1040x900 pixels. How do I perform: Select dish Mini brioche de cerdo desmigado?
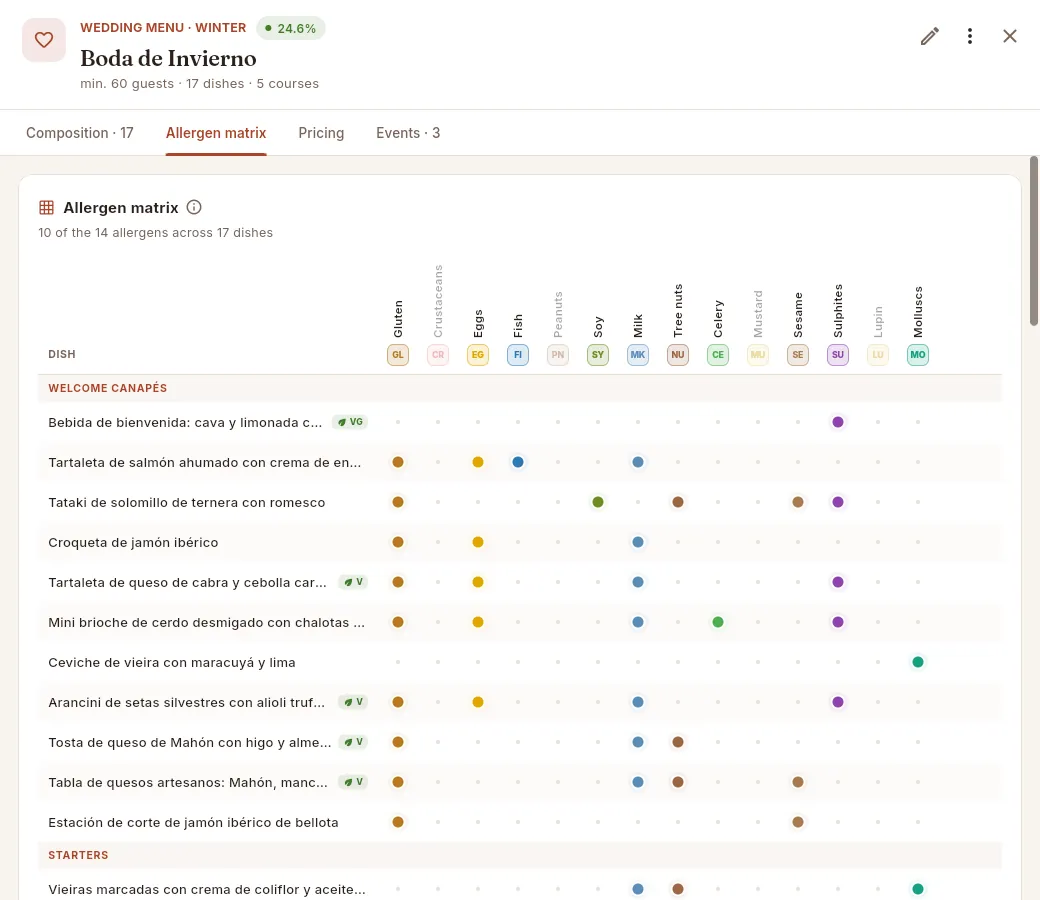pyautogui.click(x=206, y=623)
